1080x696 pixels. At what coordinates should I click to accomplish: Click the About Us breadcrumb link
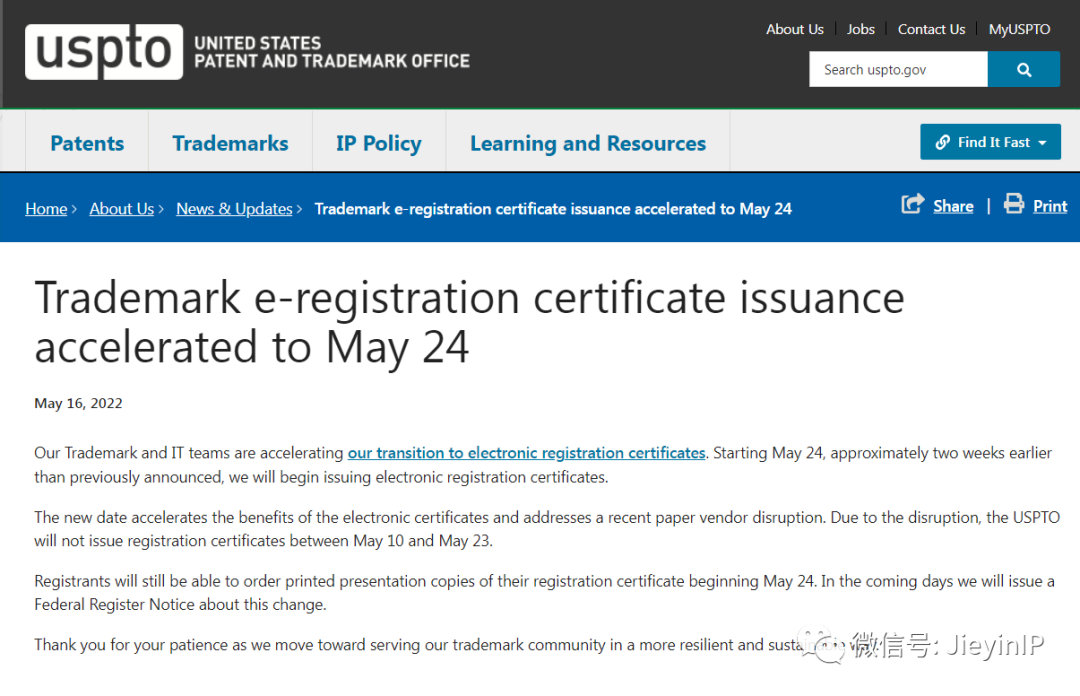click(x=121, y=209)
